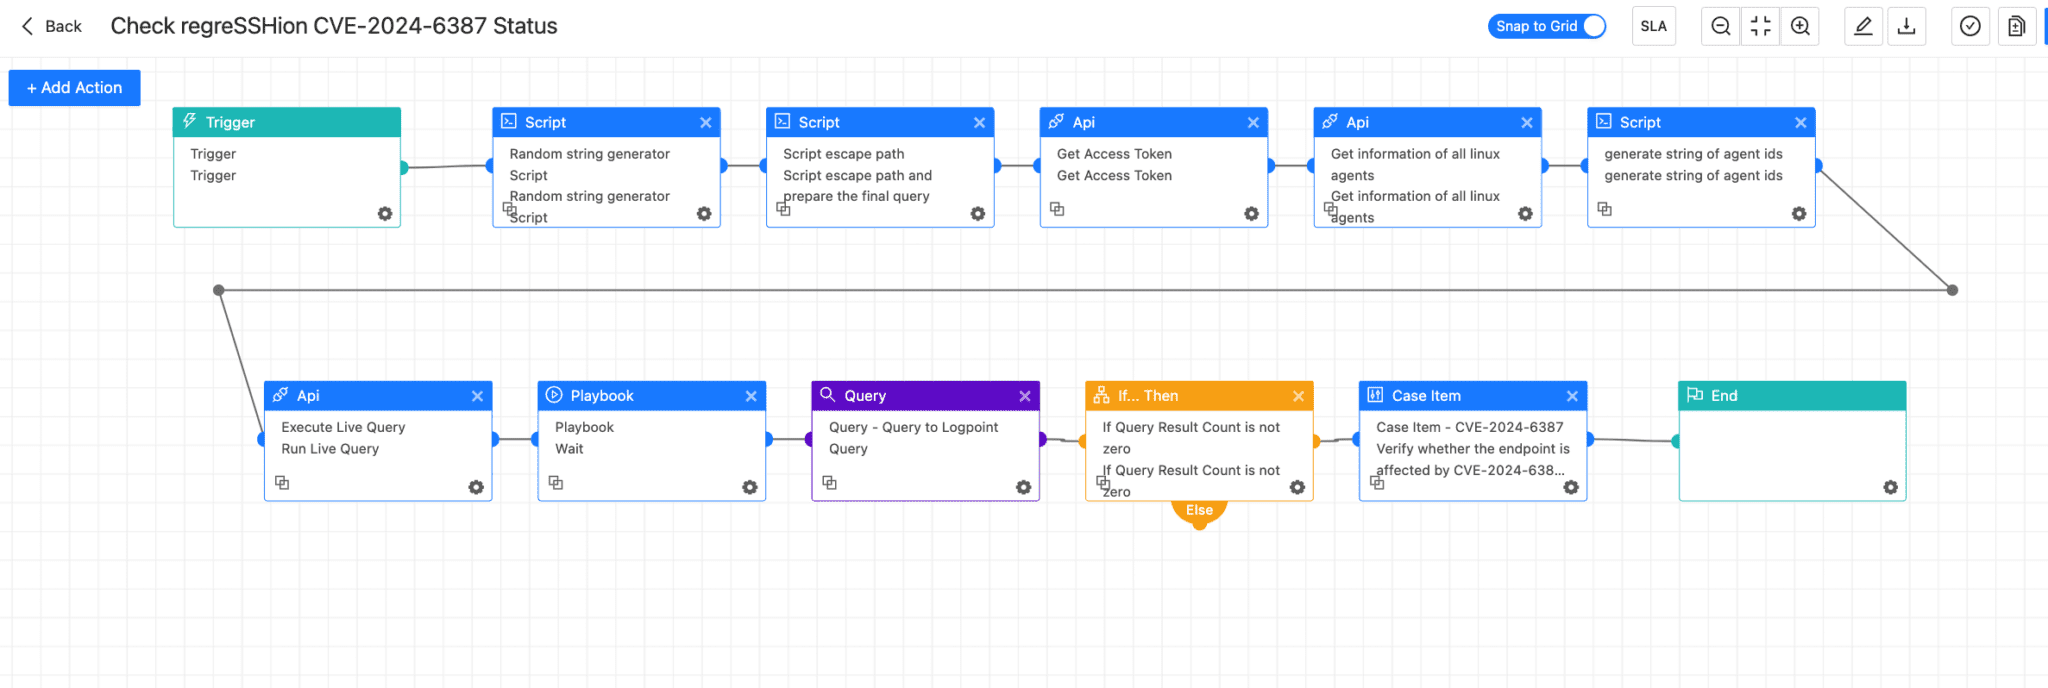Screen dimensions: 2048x688
Task: Zoom out of the playbook canvas
Action: point(1720,26)
